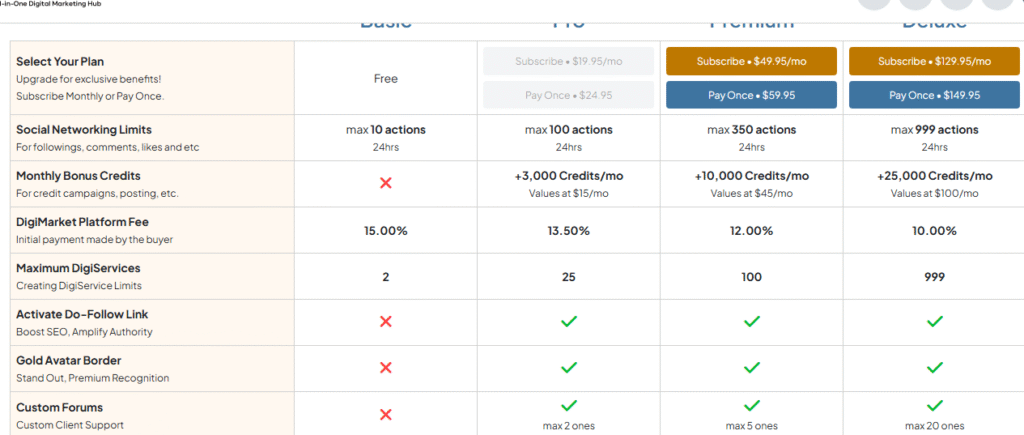
Task: Click the Basic red X for Gold Avatar Border
Action: 386,368
